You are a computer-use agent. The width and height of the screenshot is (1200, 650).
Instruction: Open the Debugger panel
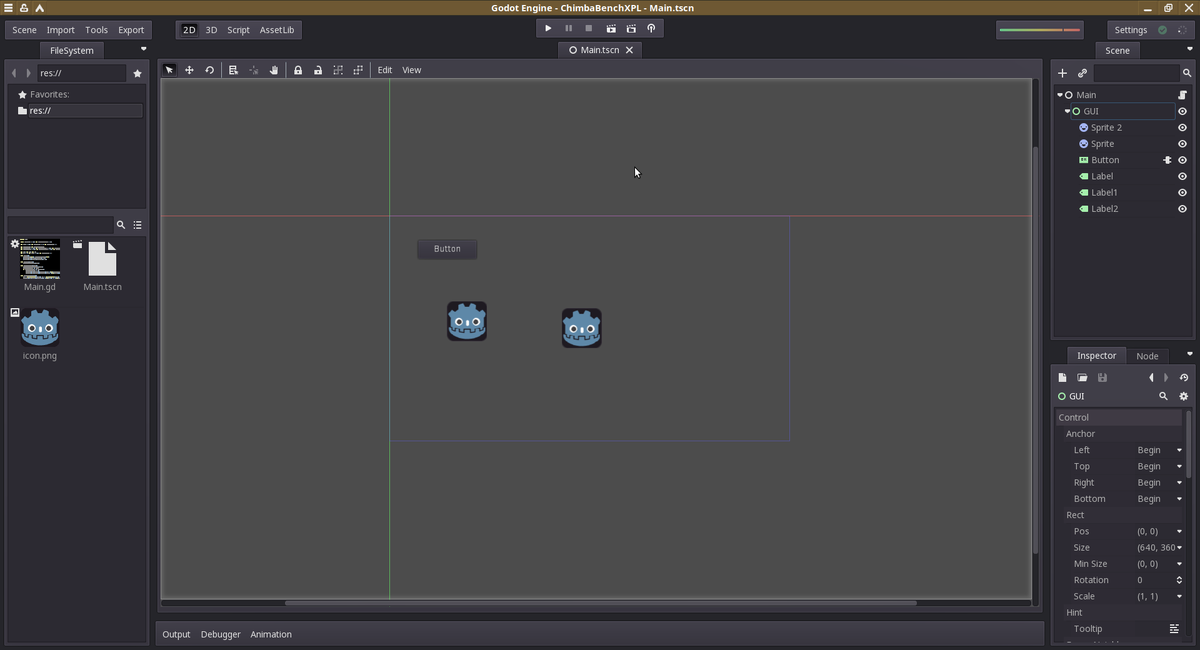pos(221,634)
